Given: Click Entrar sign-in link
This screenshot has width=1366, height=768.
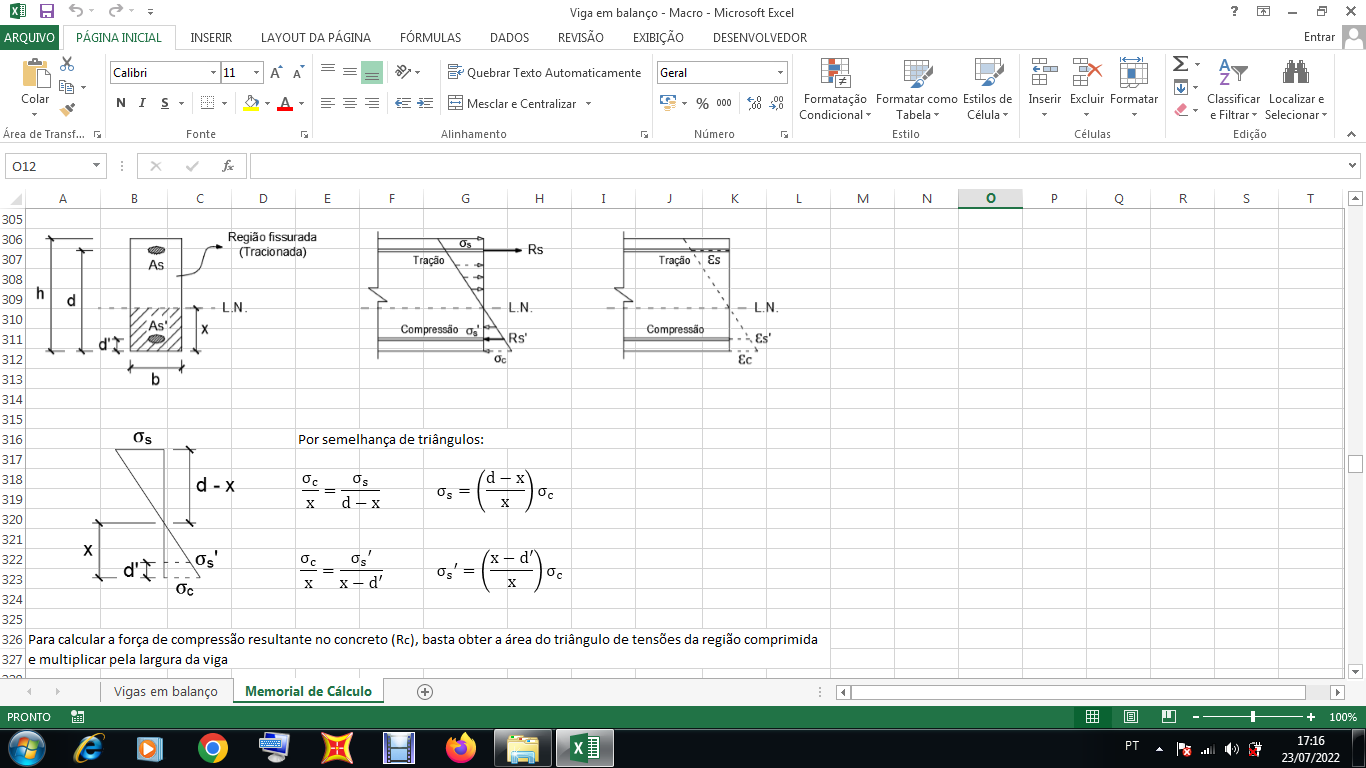Looking at the screenshot, I should (x=1319, y=37).
